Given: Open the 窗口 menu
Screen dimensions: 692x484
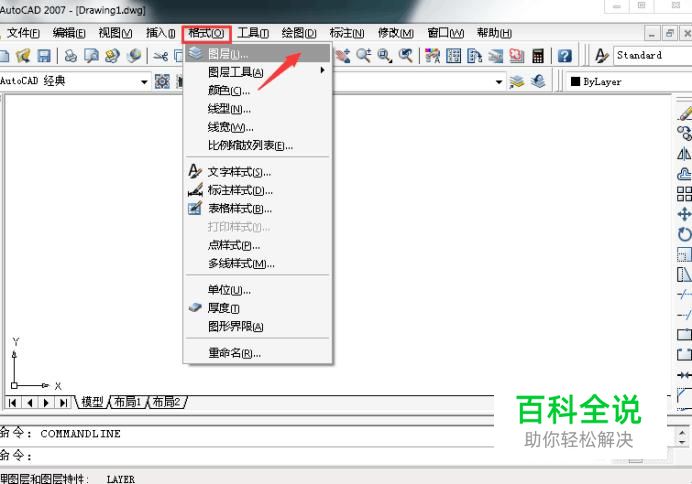Looking at the screenshot, I should click(445, 33).
